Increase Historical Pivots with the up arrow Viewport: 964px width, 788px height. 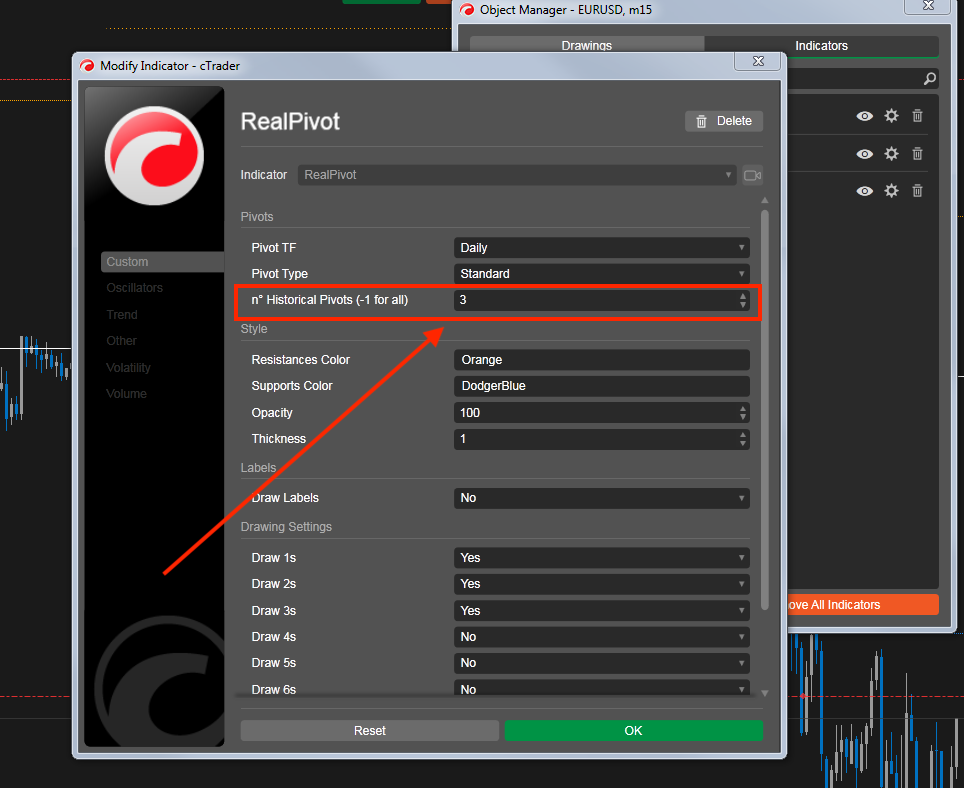[743, 296]
